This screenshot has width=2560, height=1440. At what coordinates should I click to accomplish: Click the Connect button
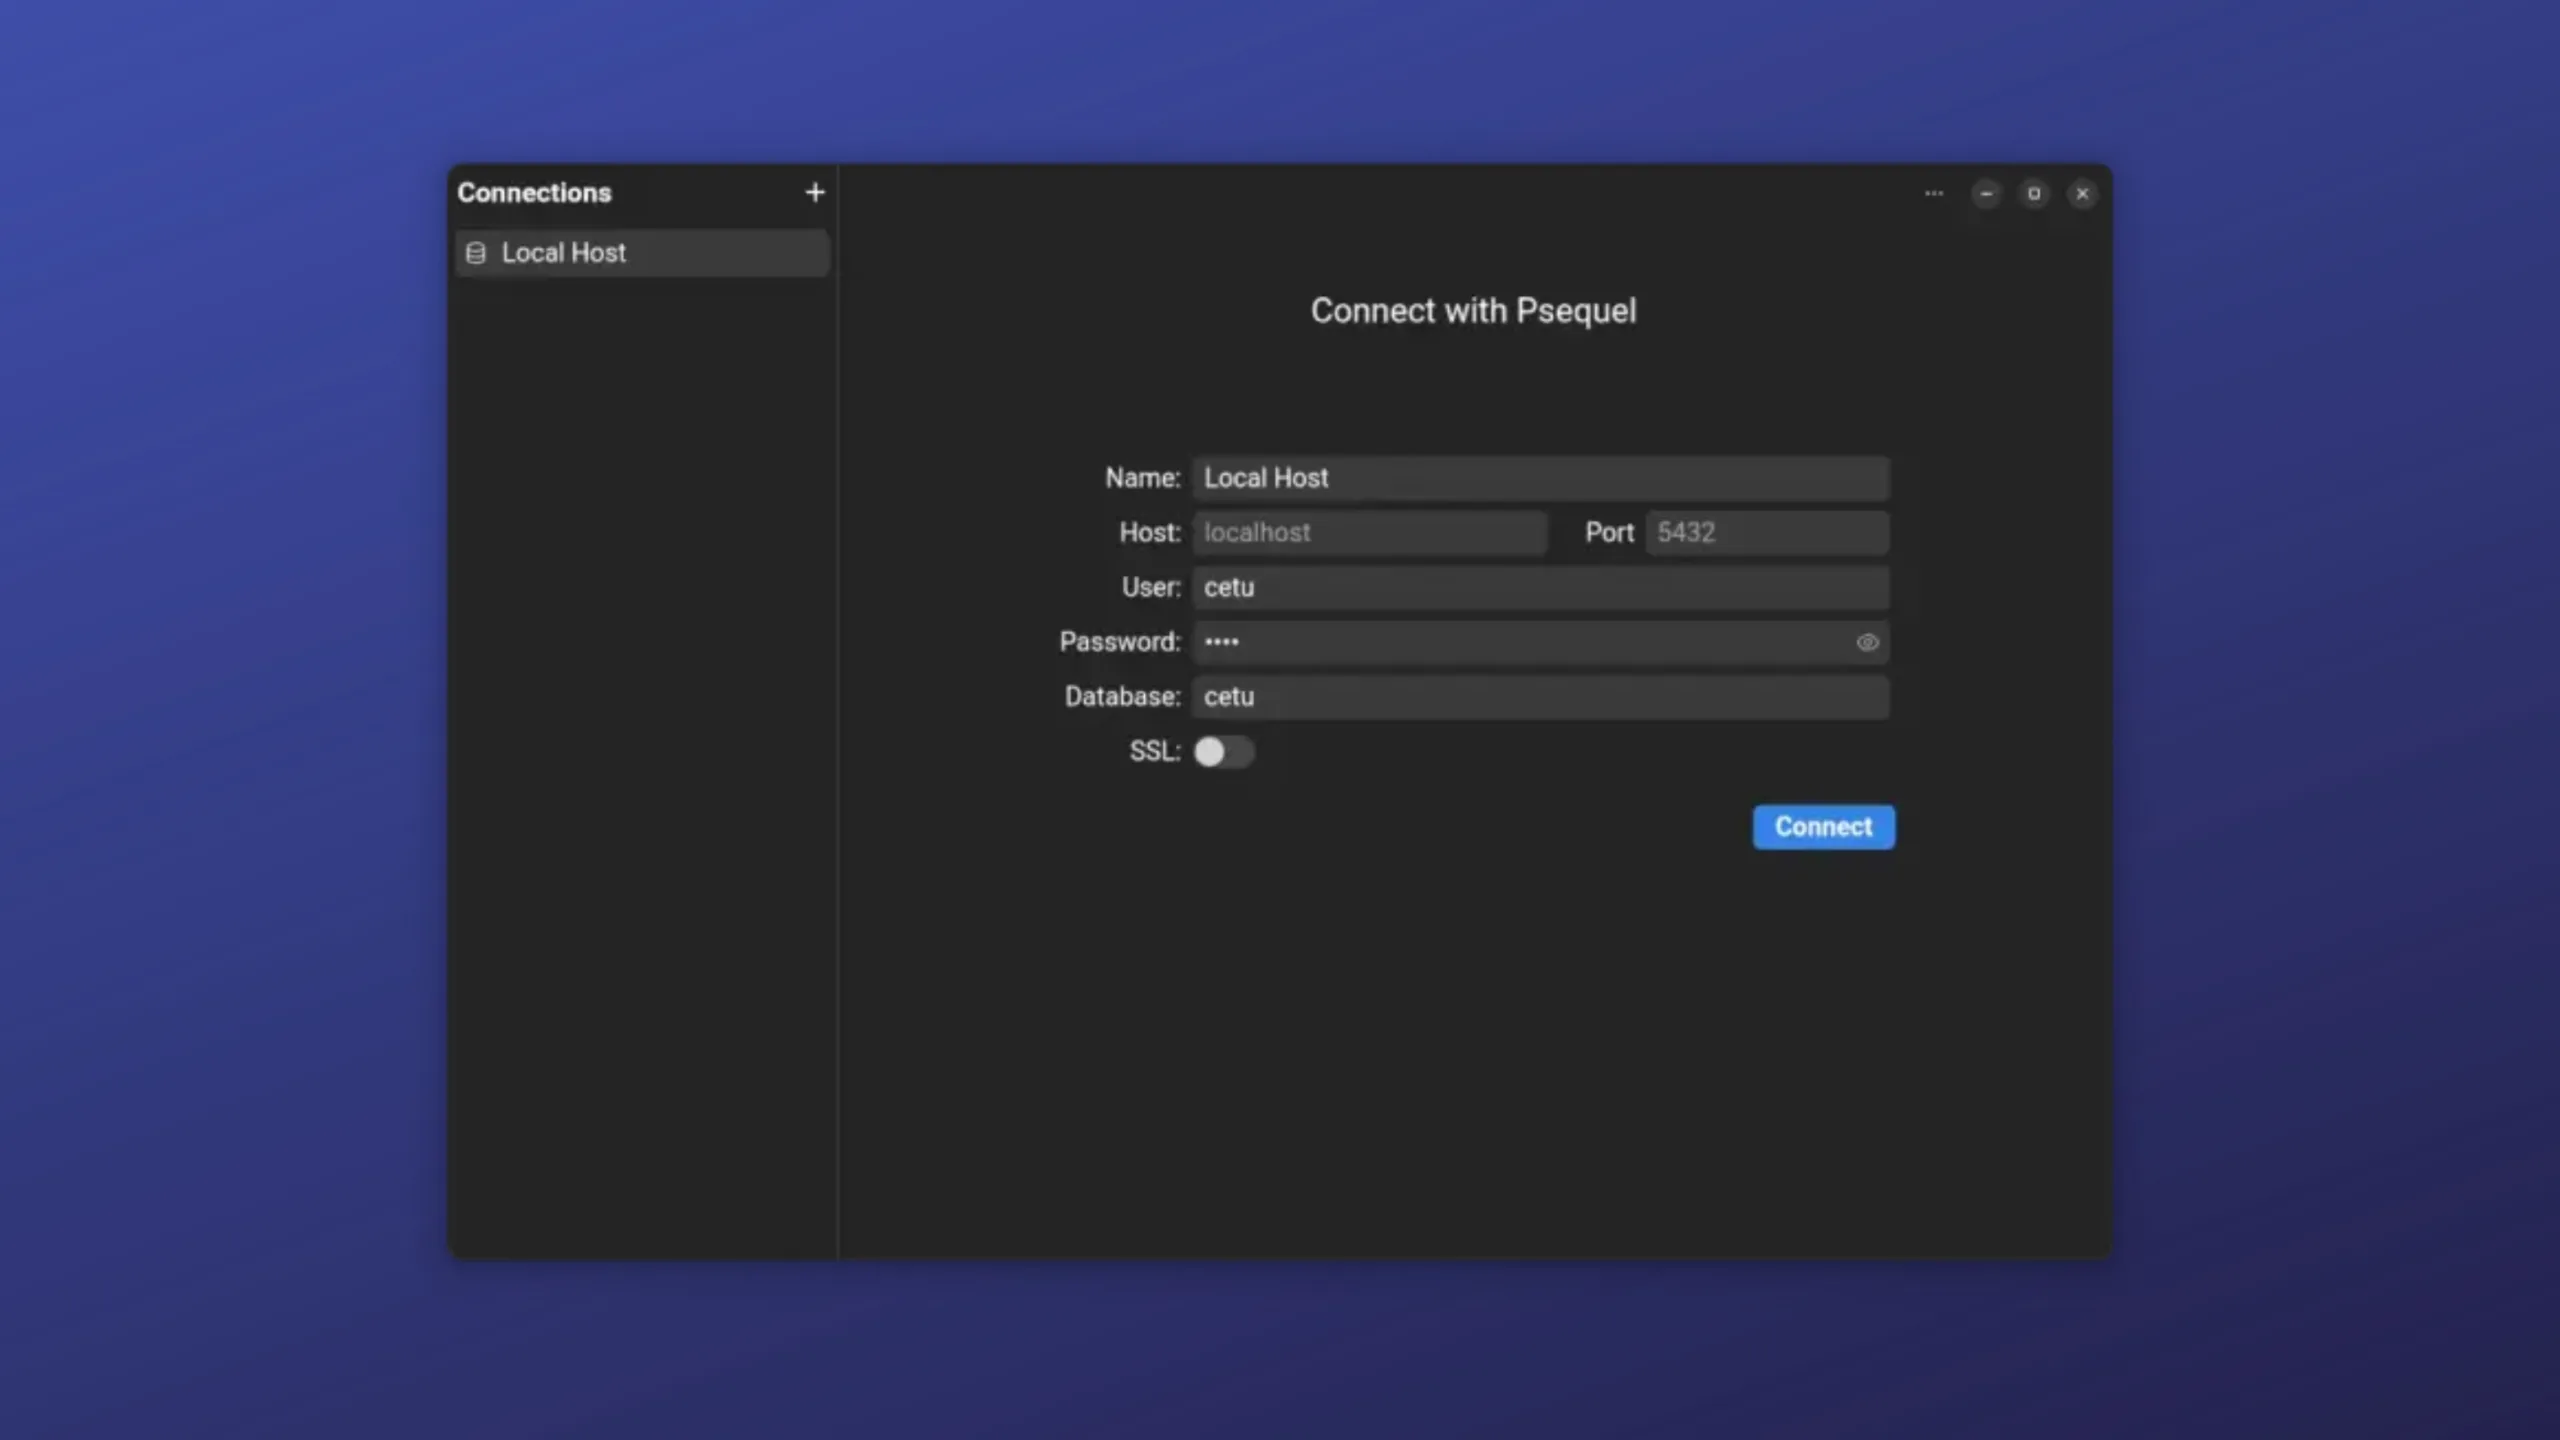click(1823, 827)
